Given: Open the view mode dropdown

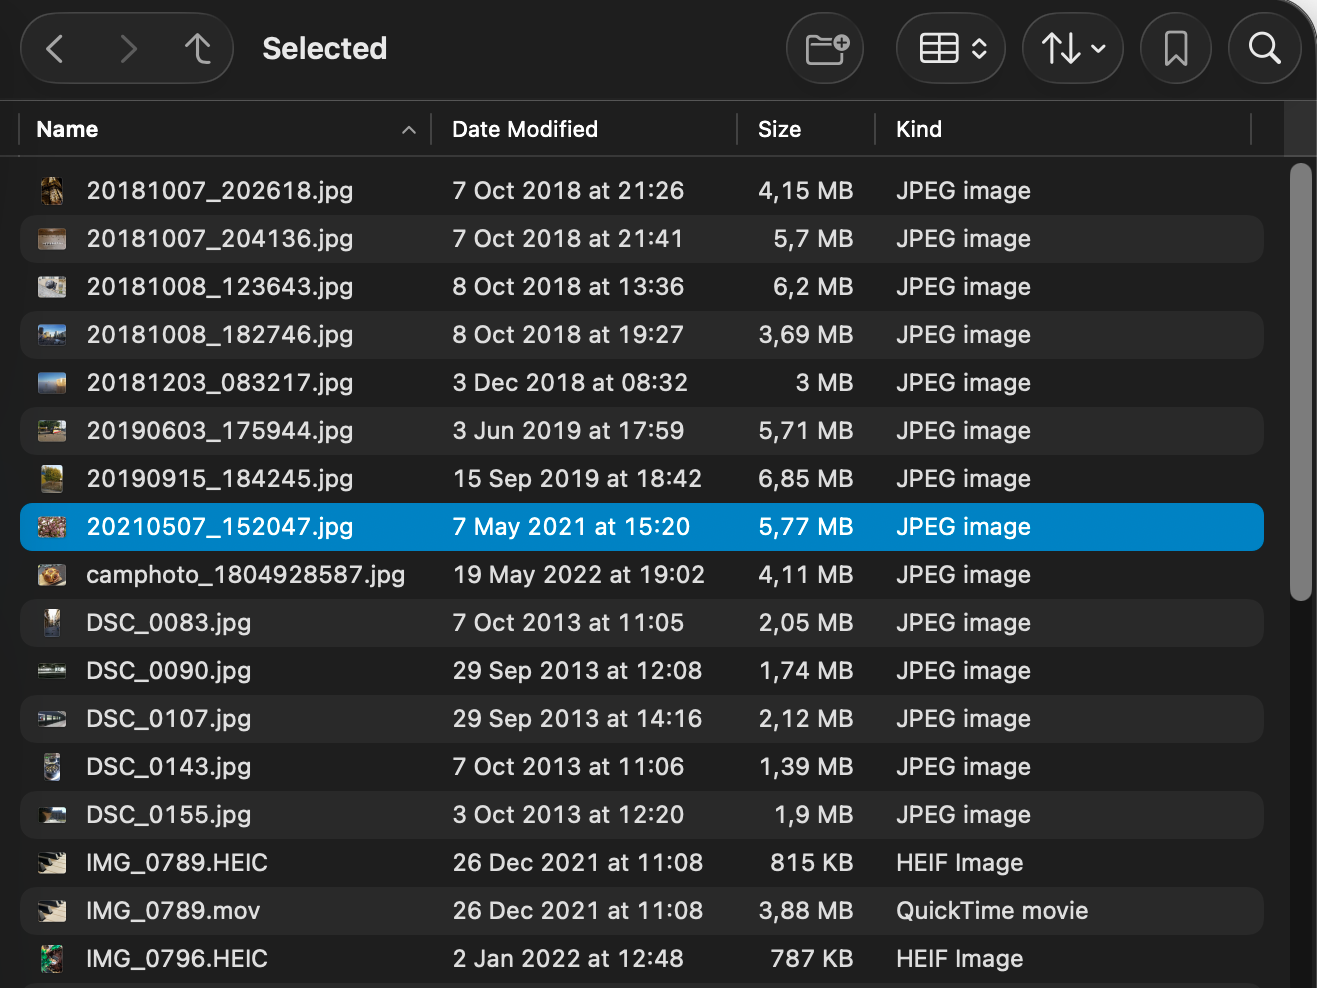Looking at the screenshot, I should pos(952,48).
